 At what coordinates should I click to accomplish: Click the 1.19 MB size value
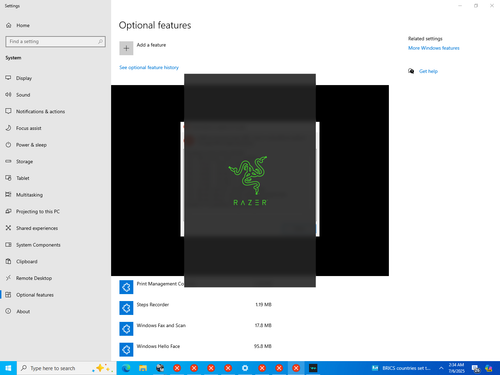[x=263, y=305]
